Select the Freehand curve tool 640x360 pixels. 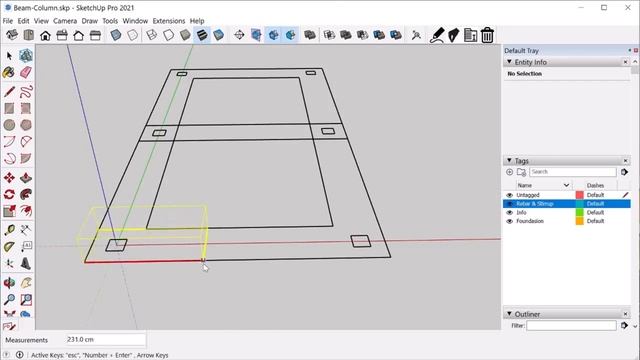(x=26, y=91)
